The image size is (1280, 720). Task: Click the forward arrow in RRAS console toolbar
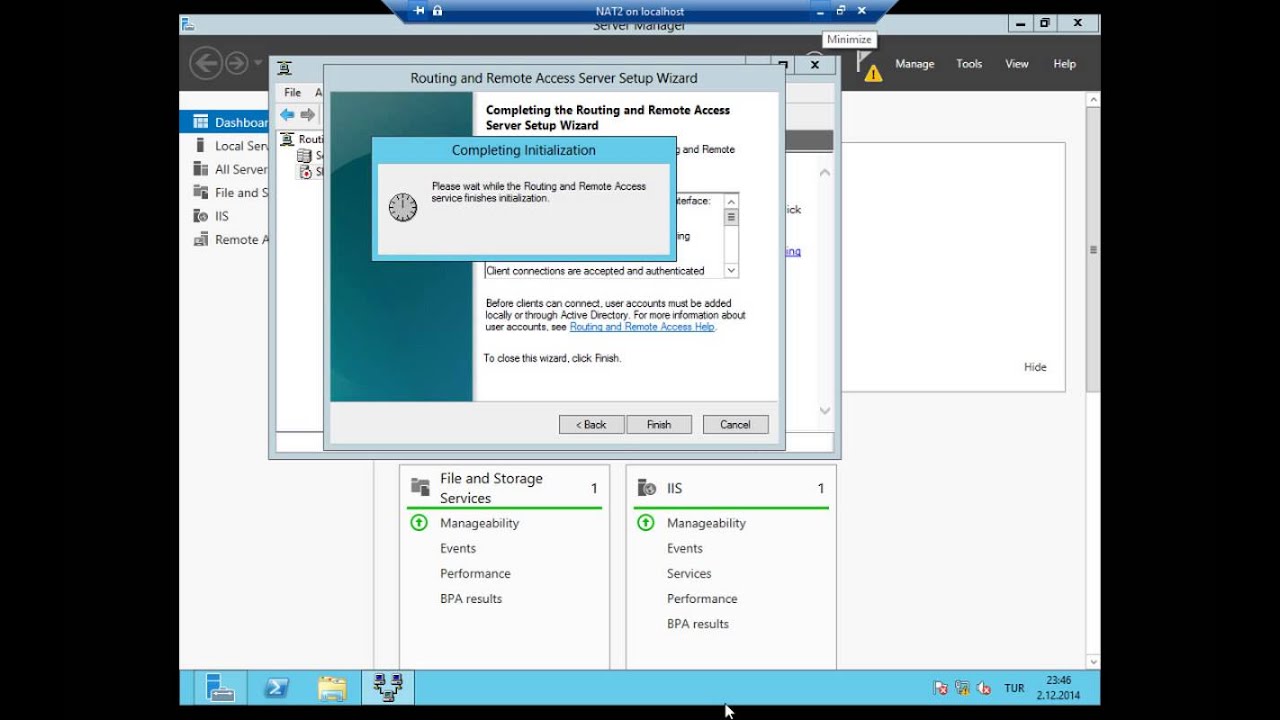point(308,114)
